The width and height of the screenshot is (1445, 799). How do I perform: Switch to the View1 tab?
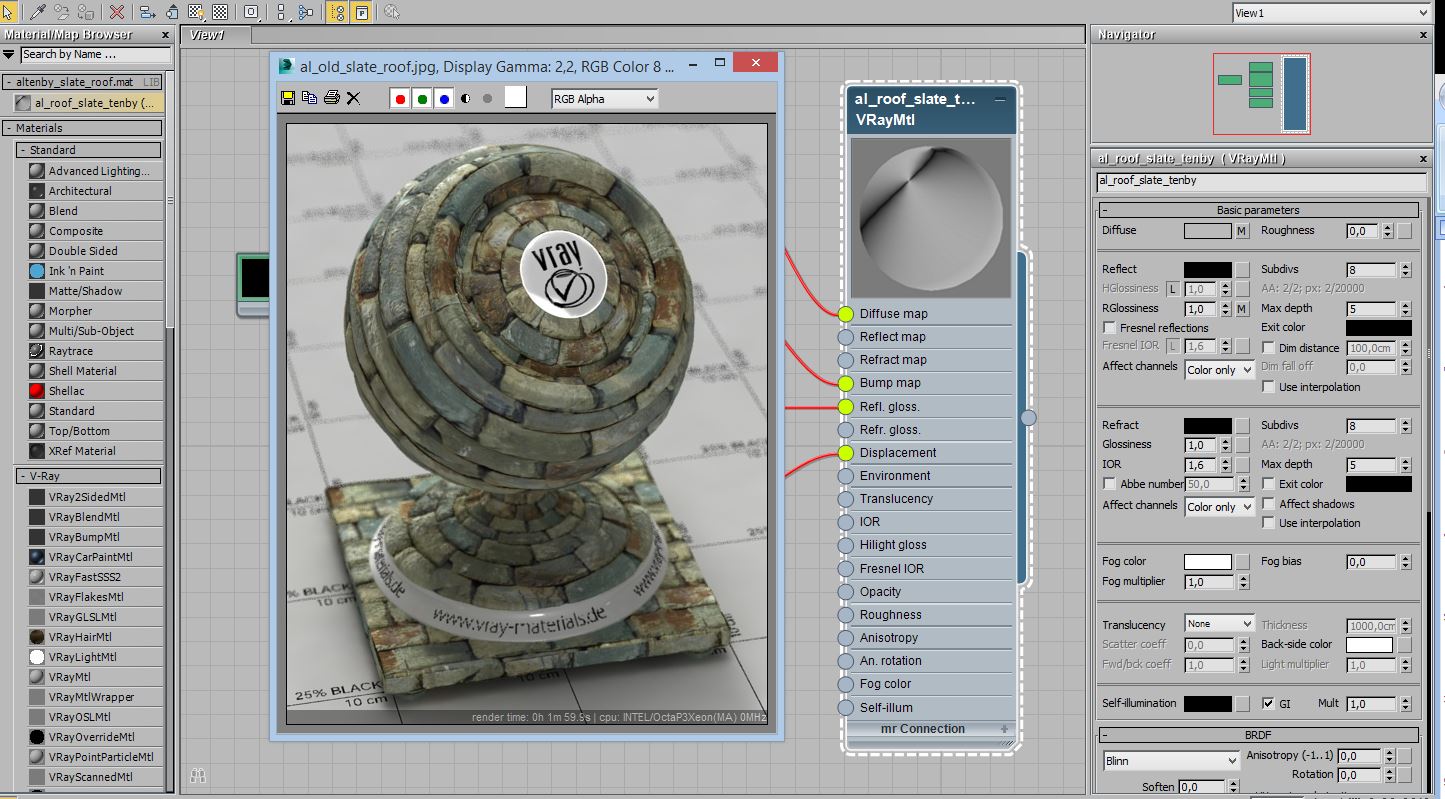pos(207,35)
